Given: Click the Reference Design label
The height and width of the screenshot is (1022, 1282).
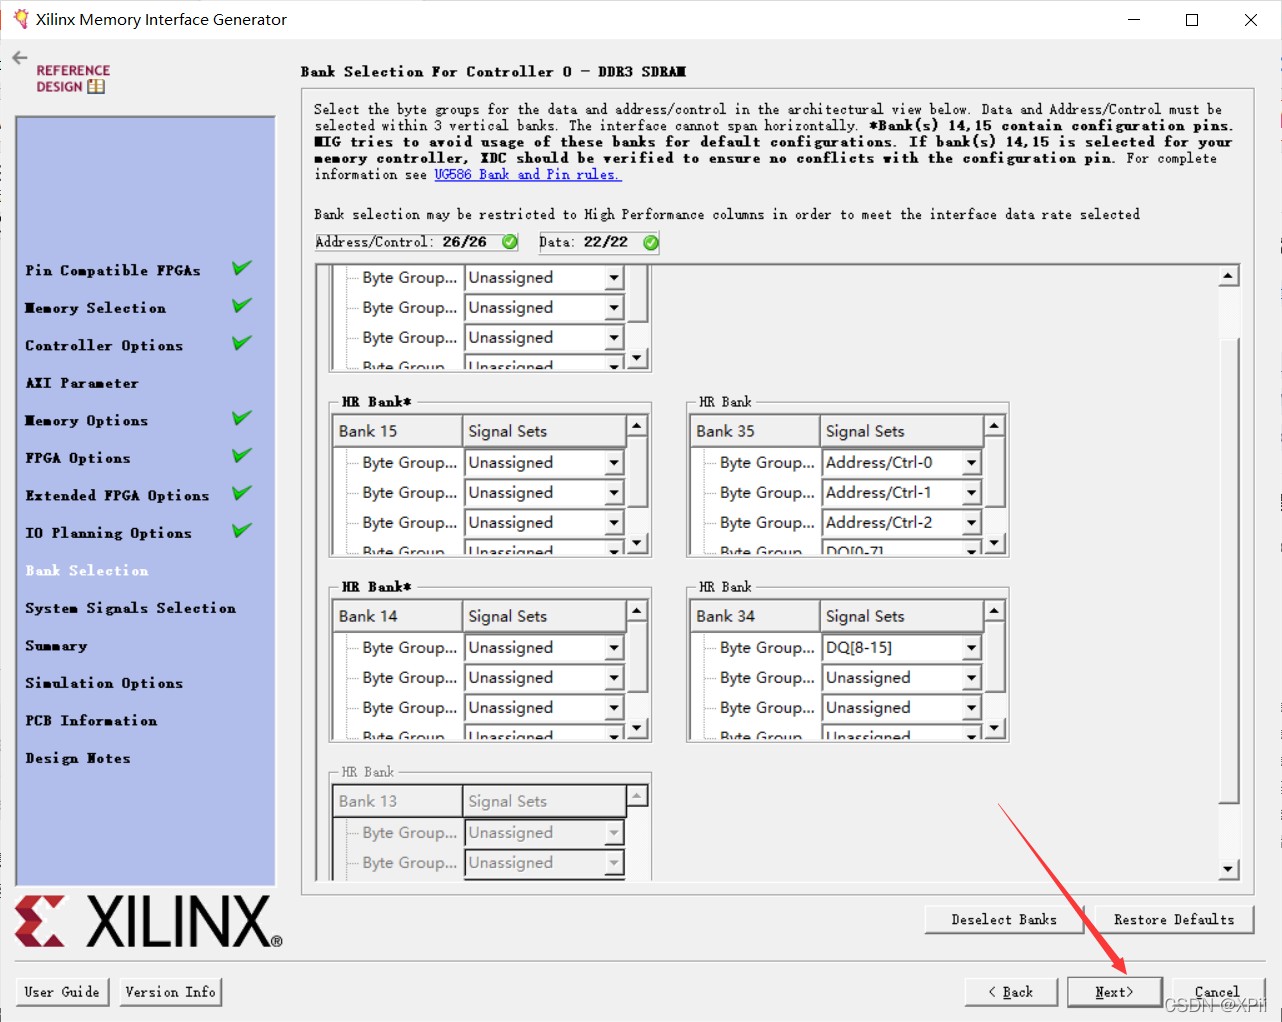Looking at the screenshot, I should point(73,78).
